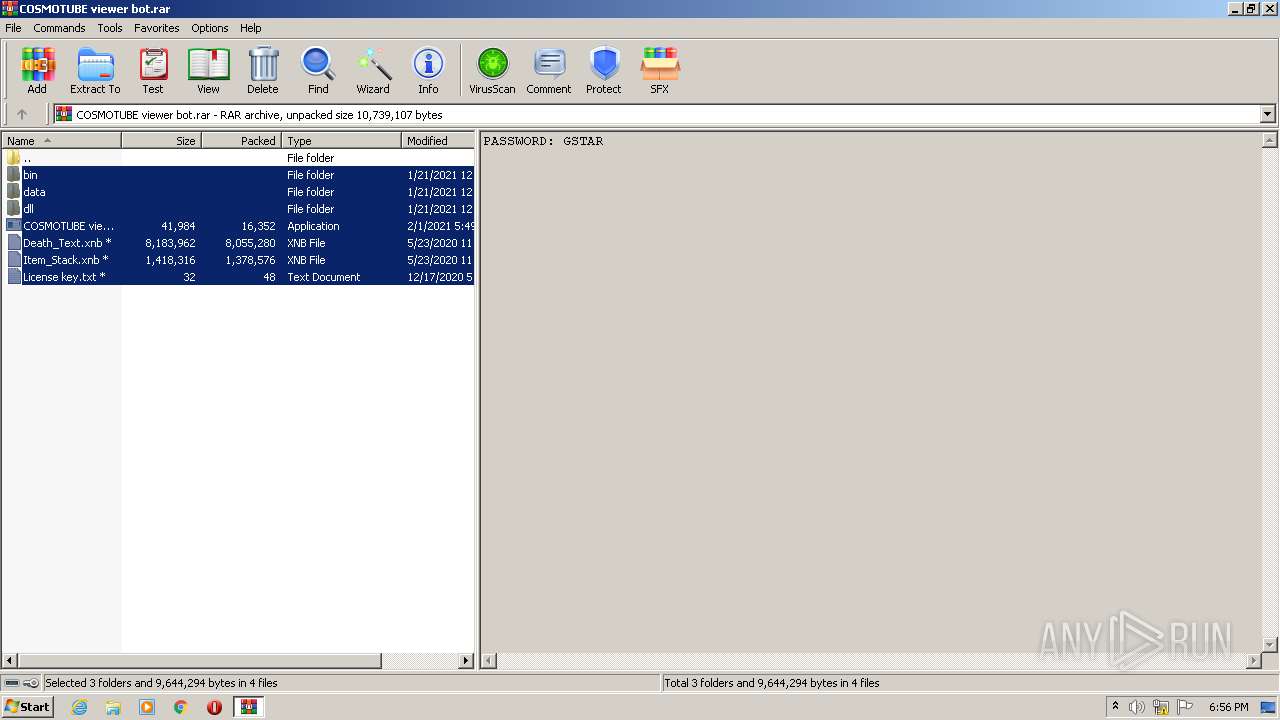The image size is (1280, 720).
Task: Open the Tools menu
Action: tap(110, 28)
